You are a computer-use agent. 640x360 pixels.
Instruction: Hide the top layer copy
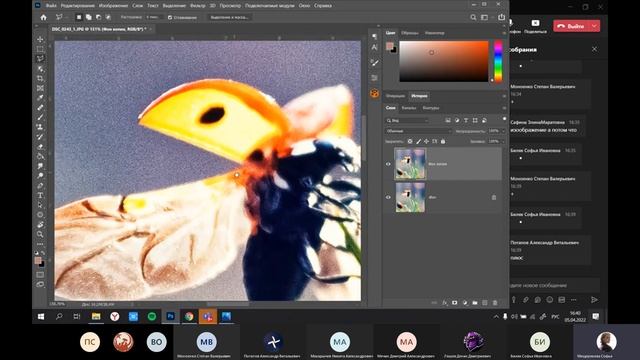pos(388,164)
